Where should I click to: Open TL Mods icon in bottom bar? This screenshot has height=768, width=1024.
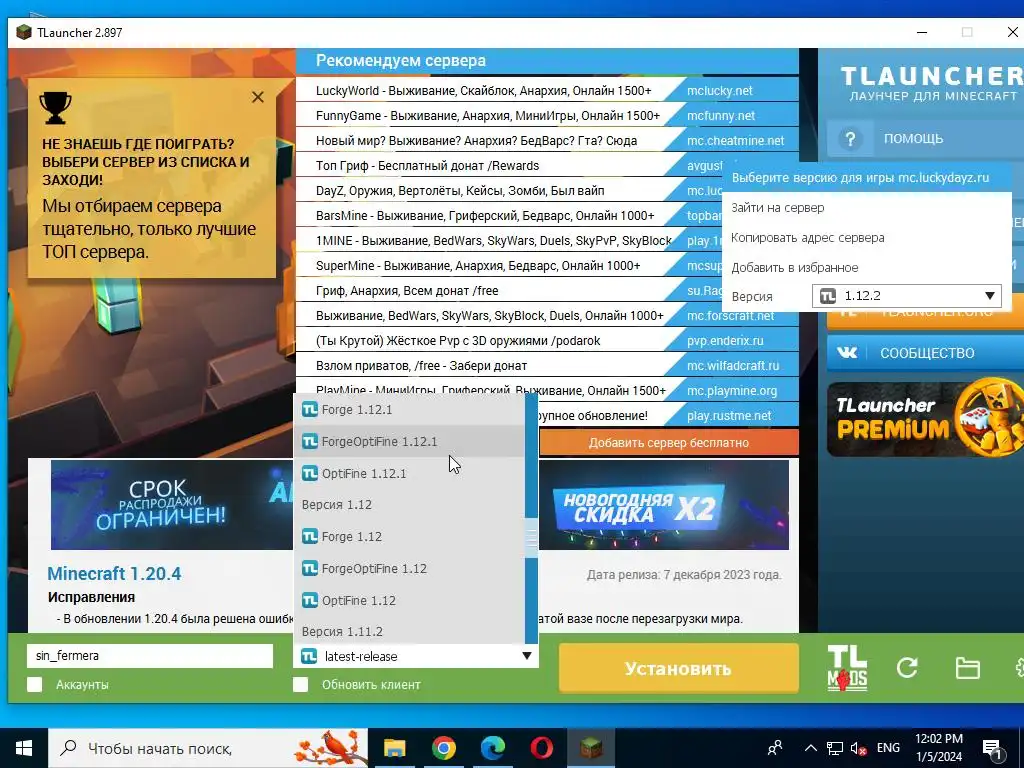[847, 667]
